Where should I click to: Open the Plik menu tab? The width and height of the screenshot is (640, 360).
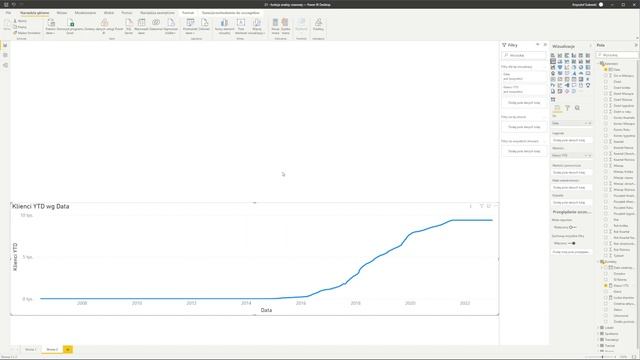[x=8, y=13]
